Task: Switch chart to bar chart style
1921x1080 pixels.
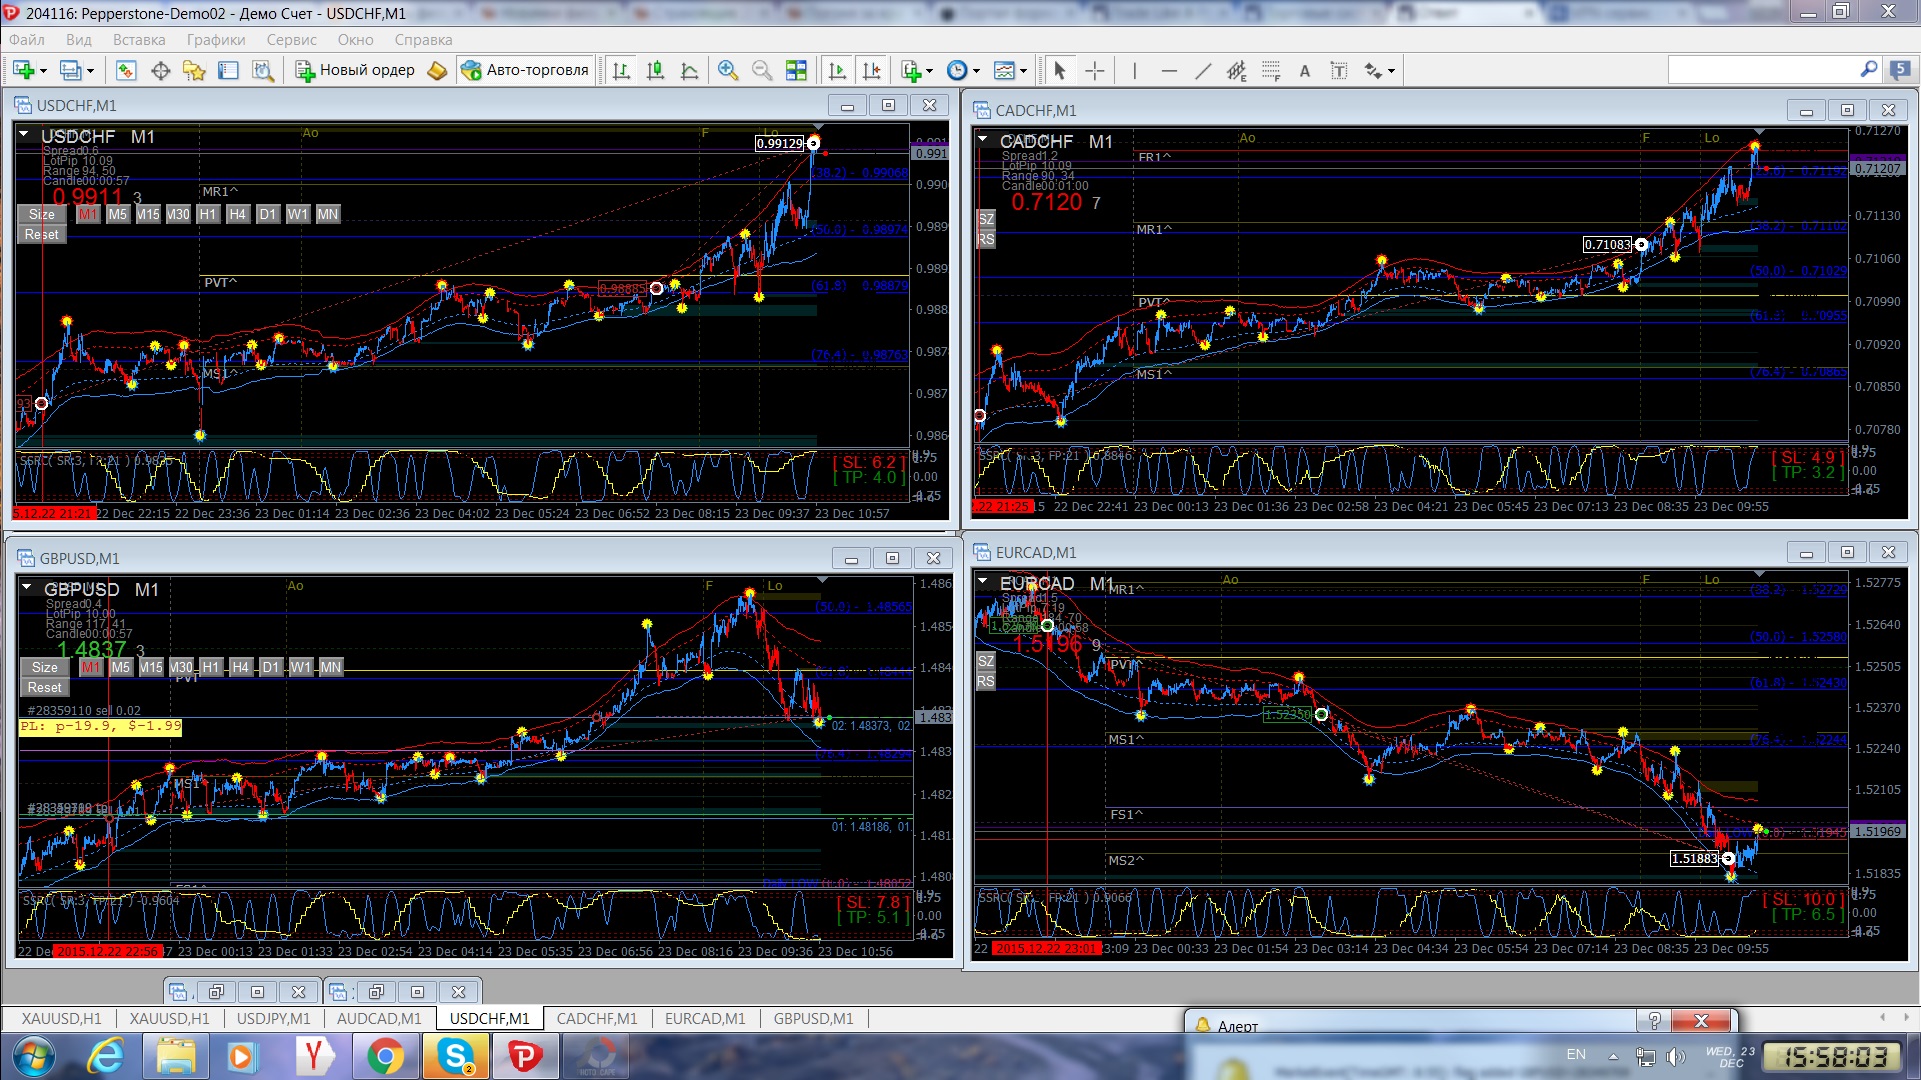Action: tap(621, 70)
